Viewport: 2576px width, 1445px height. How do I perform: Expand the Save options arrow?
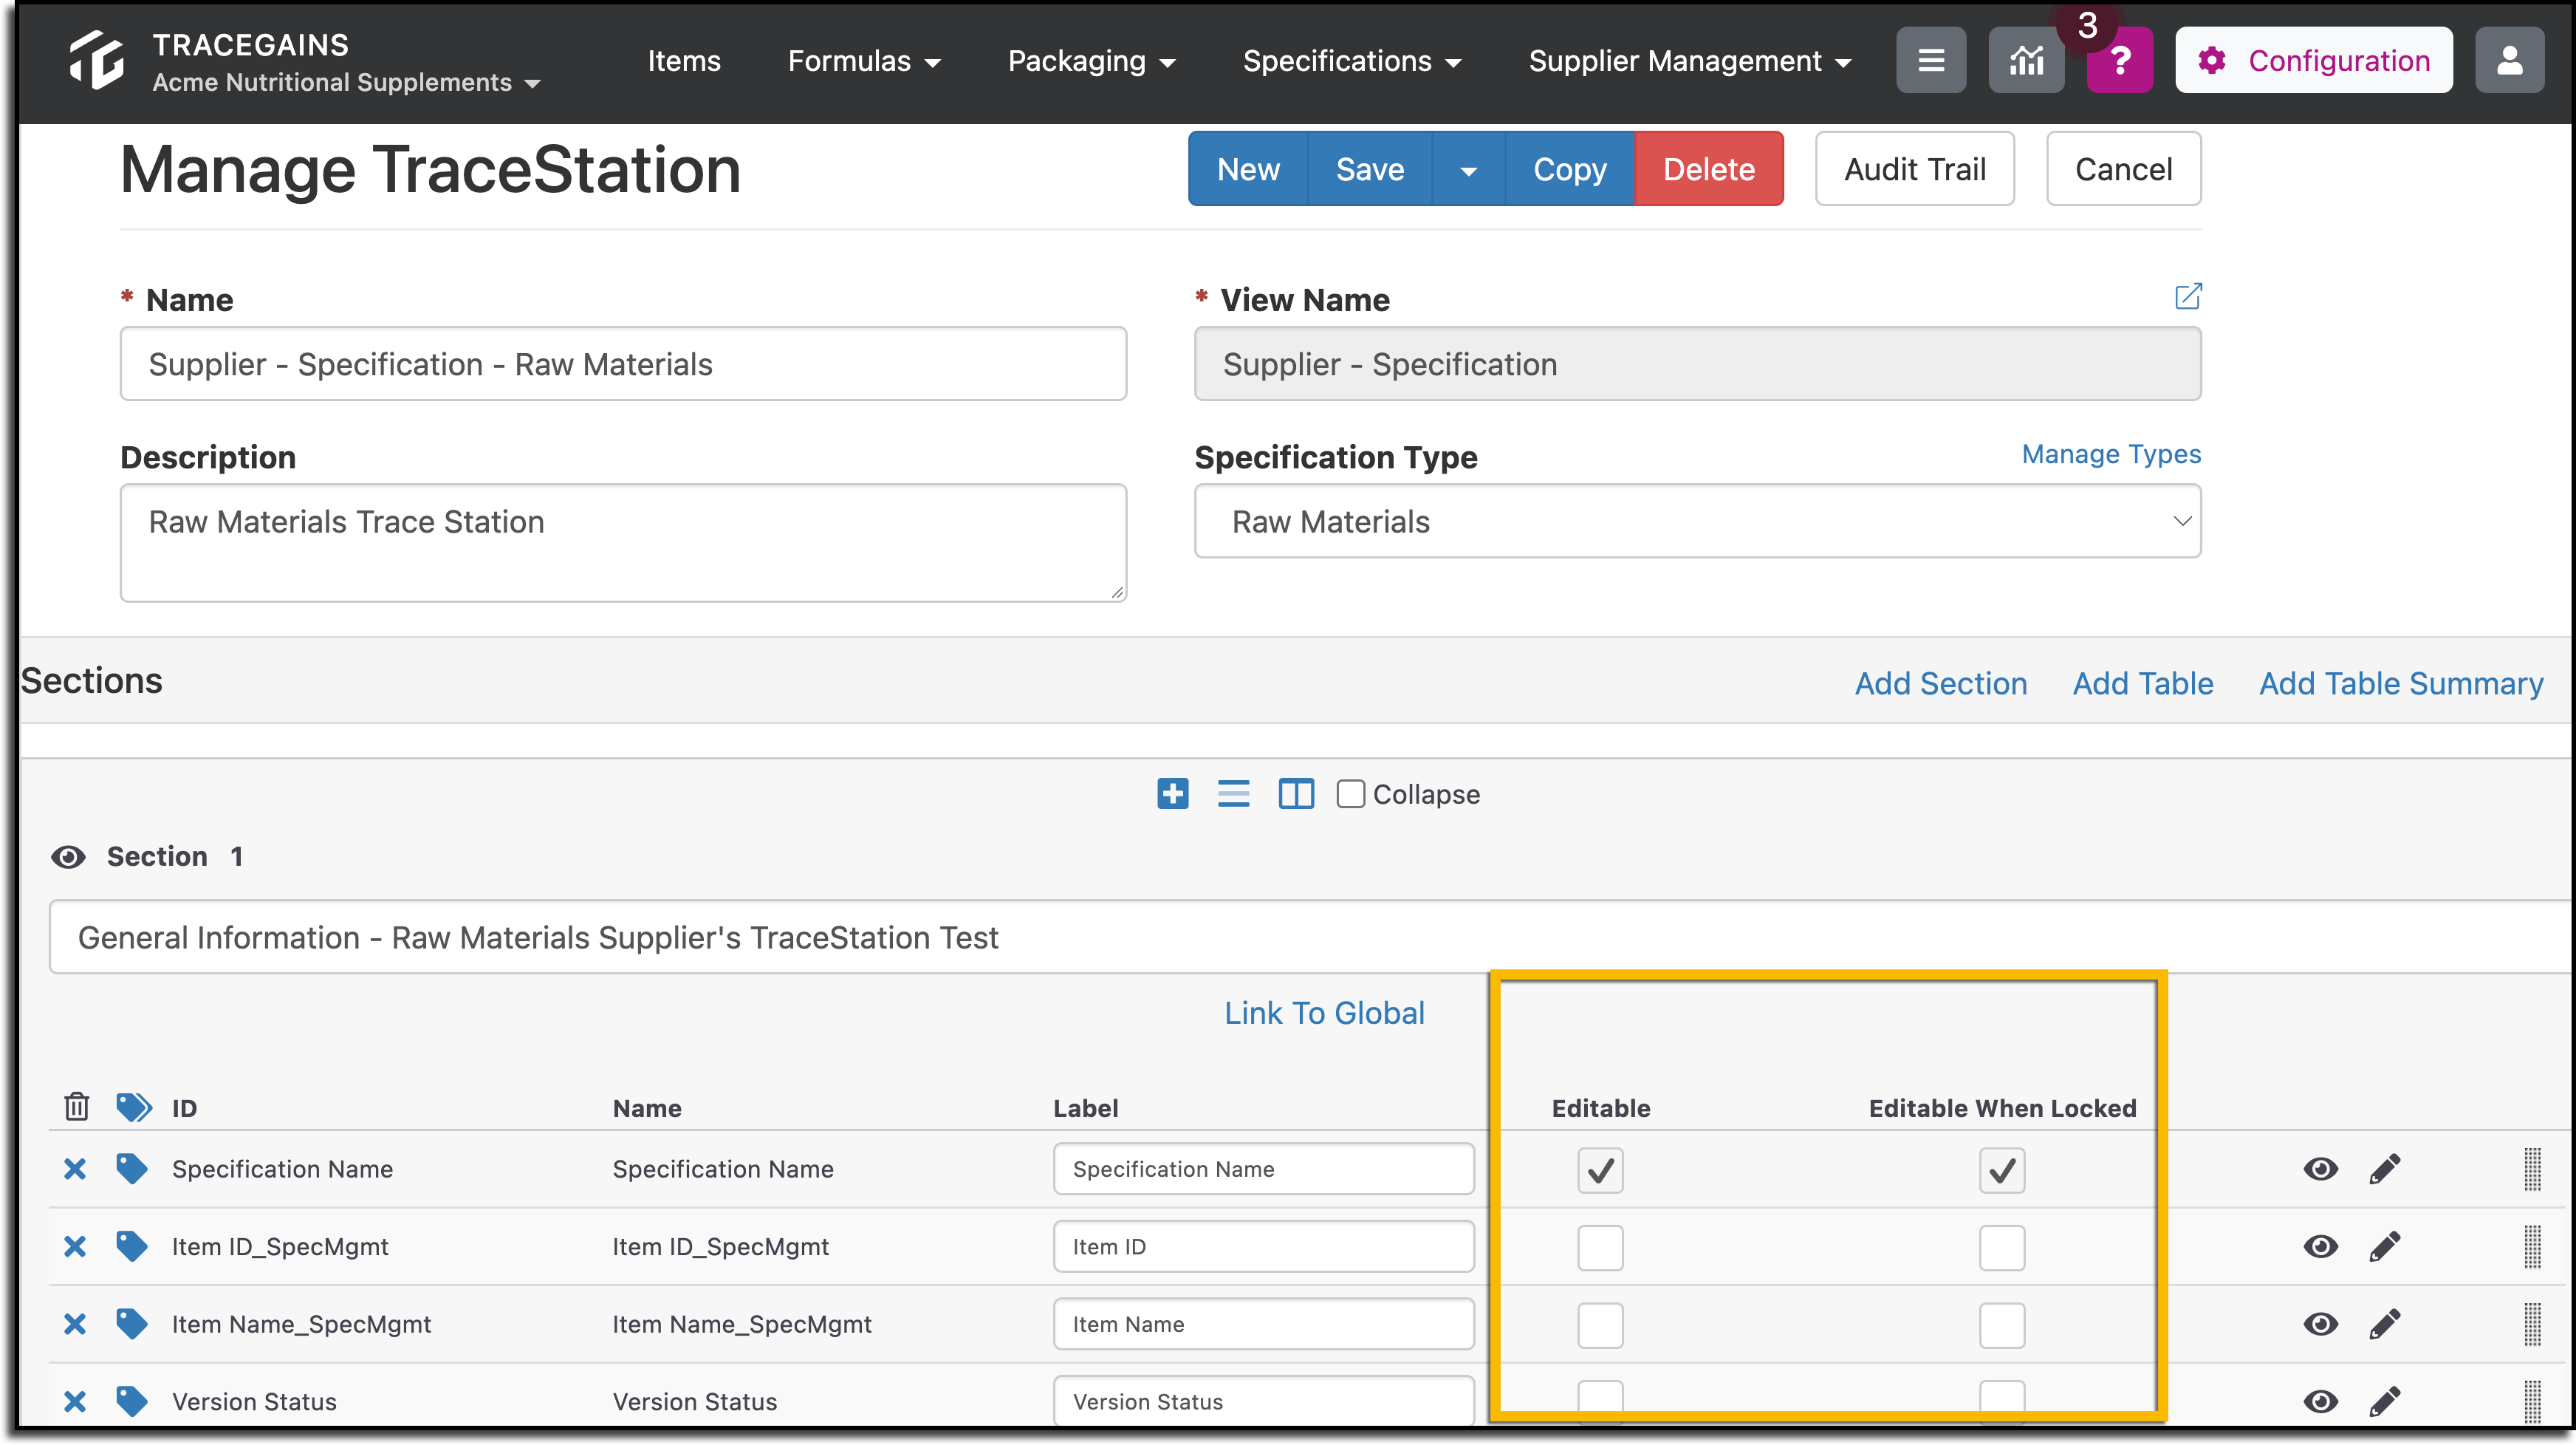[1468, 169]
